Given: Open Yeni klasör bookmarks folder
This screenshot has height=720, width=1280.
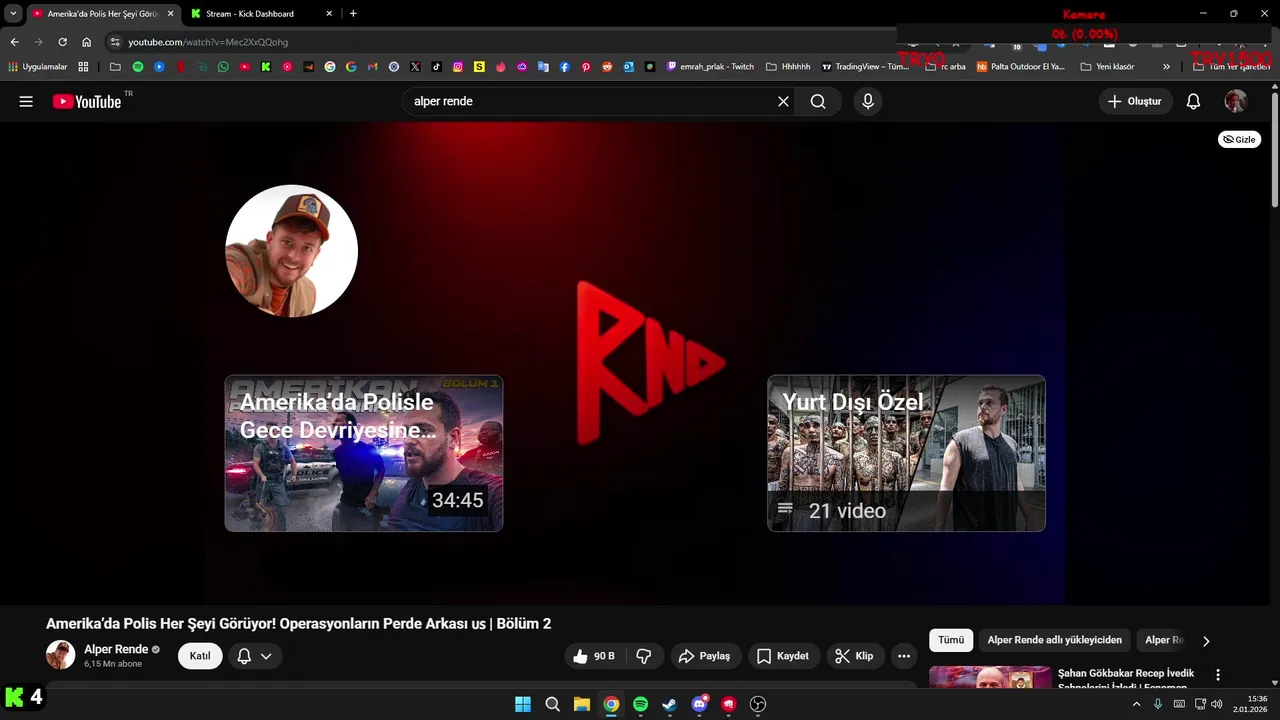Looking at the screenshot, I should [1107, 67].
